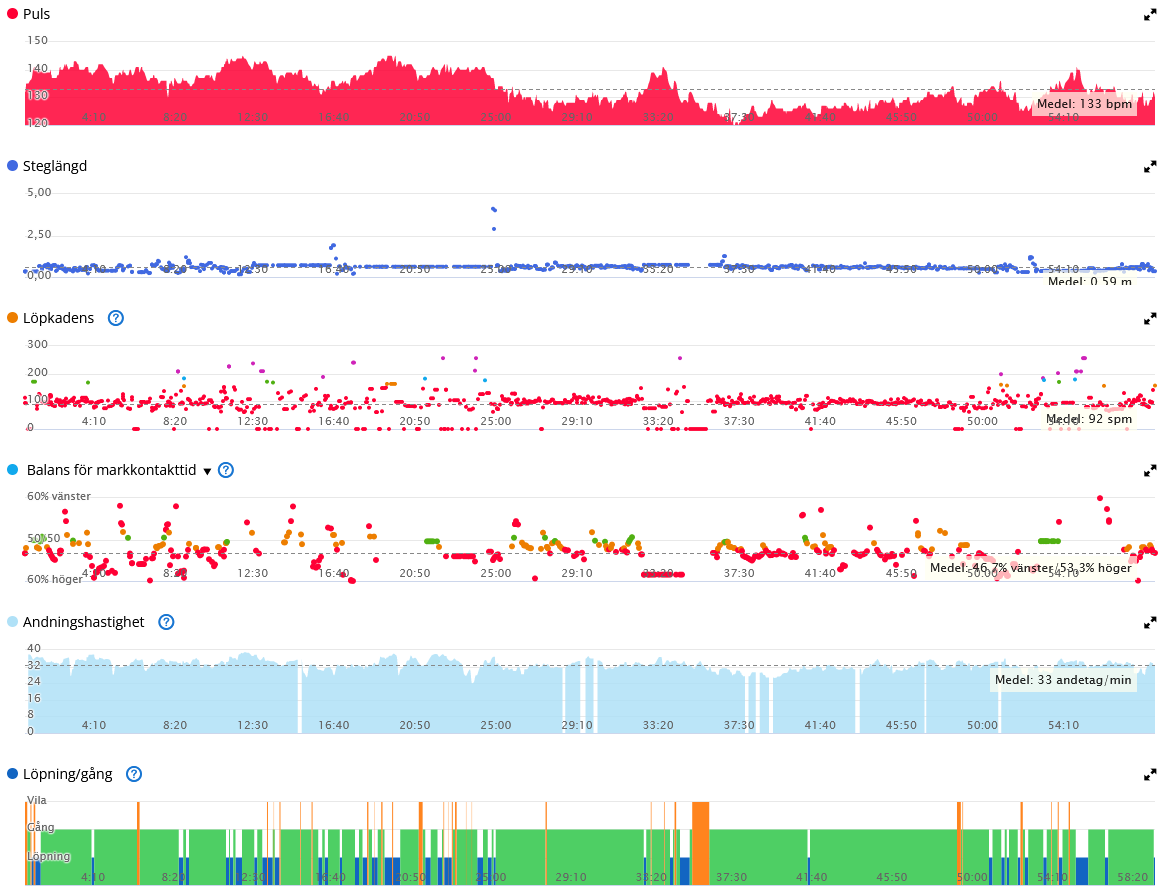Expand the Steglängd chart to fullscreen

point(1150,167)
